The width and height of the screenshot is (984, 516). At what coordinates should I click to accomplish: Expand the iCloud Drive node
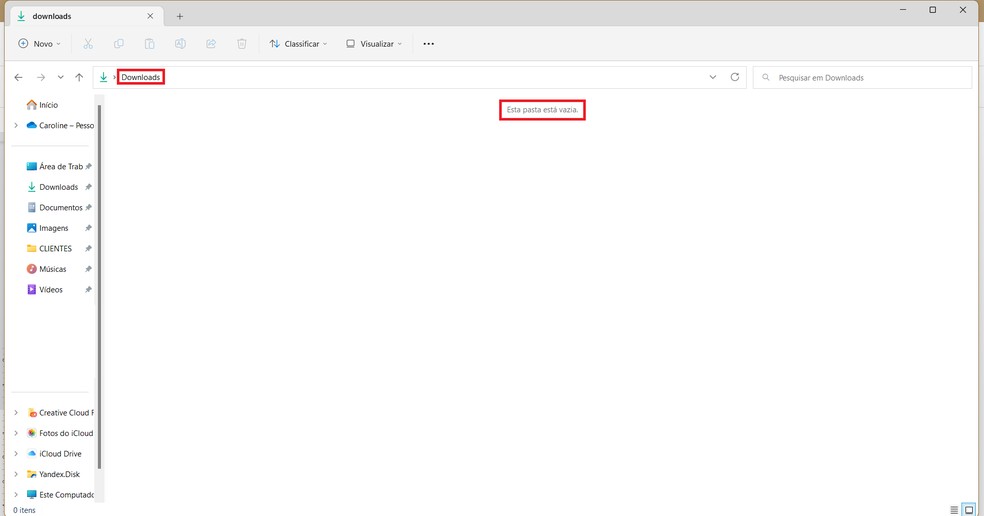click(16, 454)
